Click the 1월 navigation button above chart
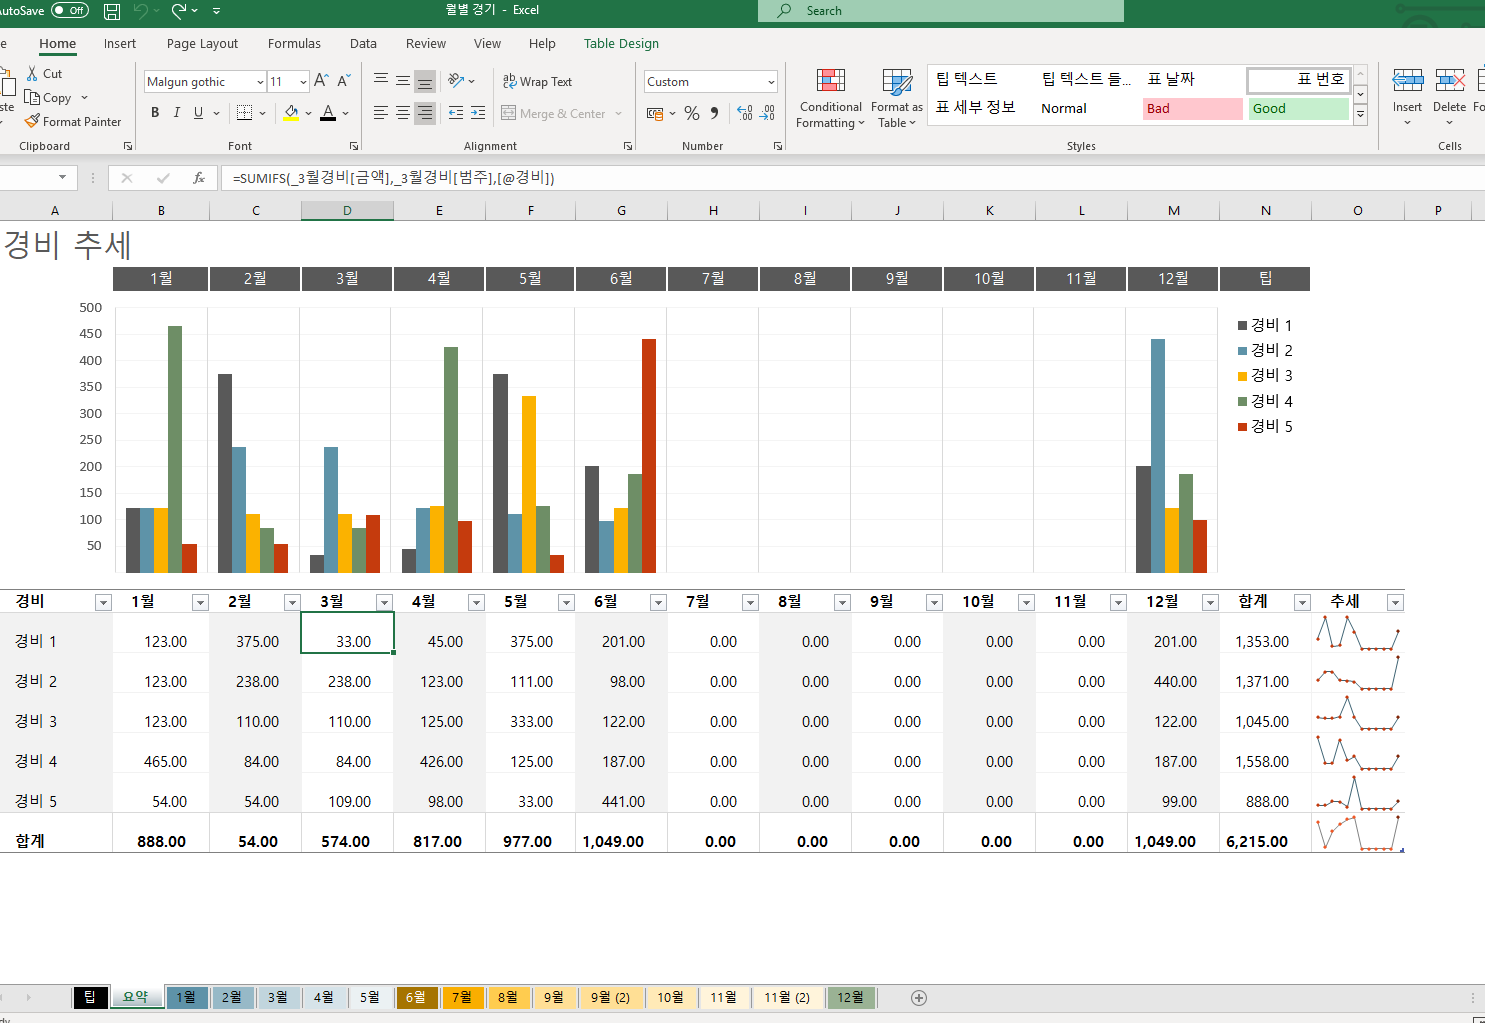 coord(161,279)
